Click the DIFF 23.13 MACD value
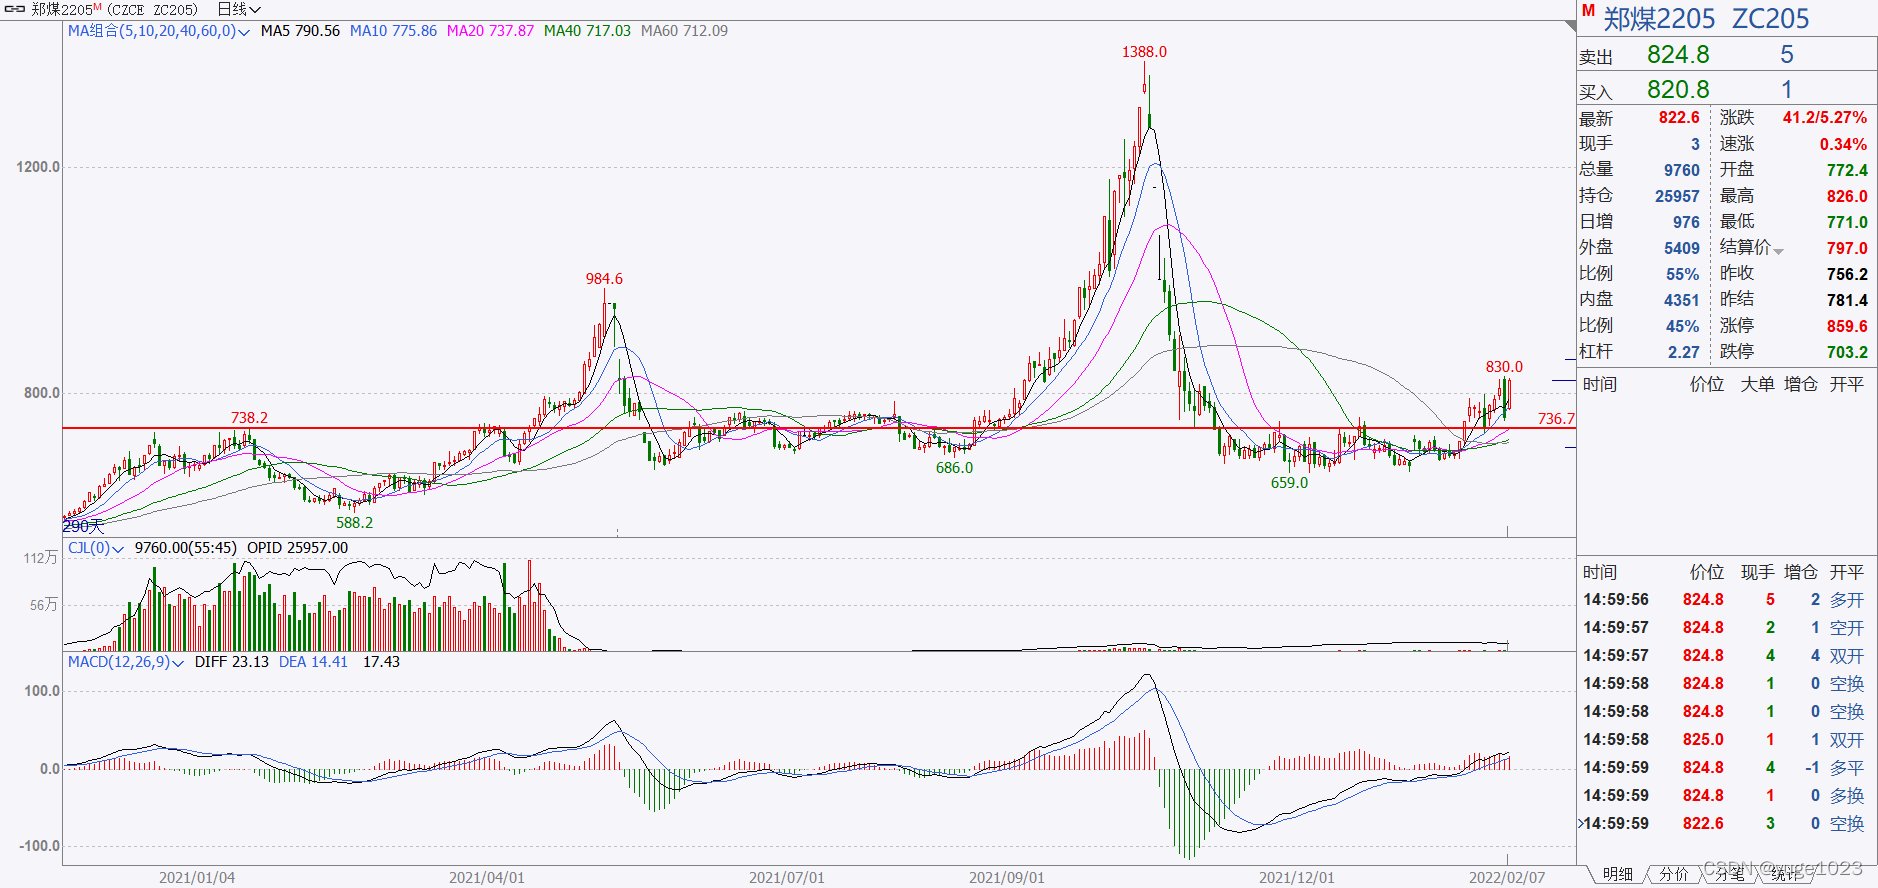Image resolution: width=1878 pixels, height=888 pixels. point(231,662)
